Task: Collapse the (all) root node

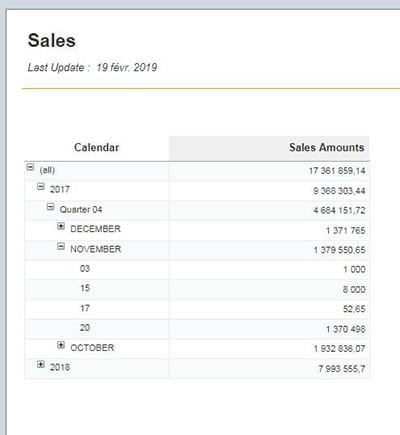Action: coord(30,167)
